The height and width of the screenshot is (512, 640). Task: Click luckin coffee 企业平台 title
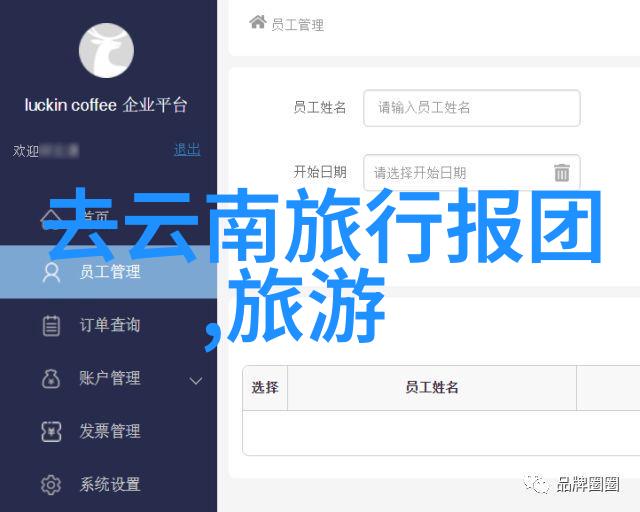[106, 105]
